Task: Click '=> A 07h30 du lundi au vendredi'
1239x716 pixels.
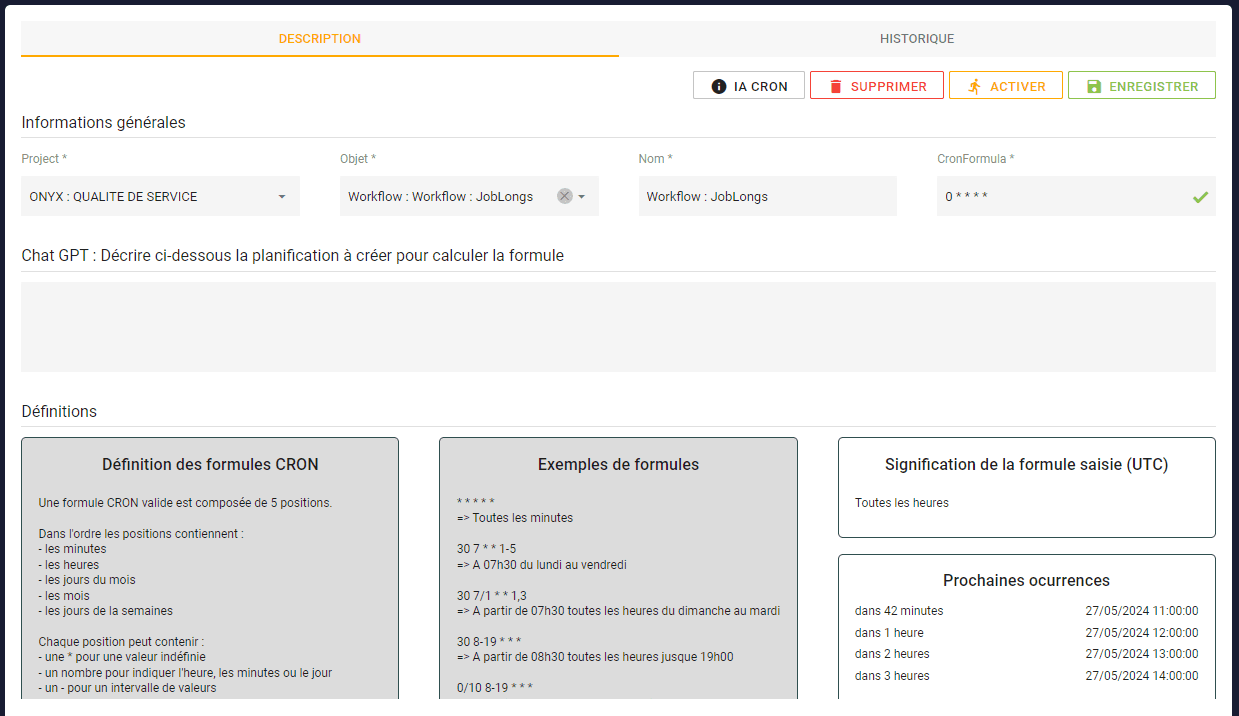Action: click(x=542, y=564)
